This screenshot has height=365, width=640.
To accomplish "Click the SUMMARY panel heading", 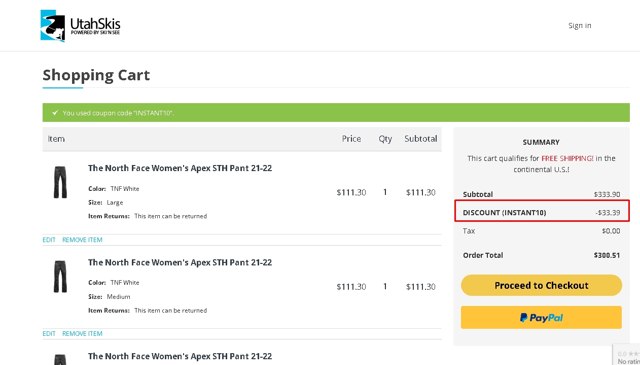I will tap(541, 142).
